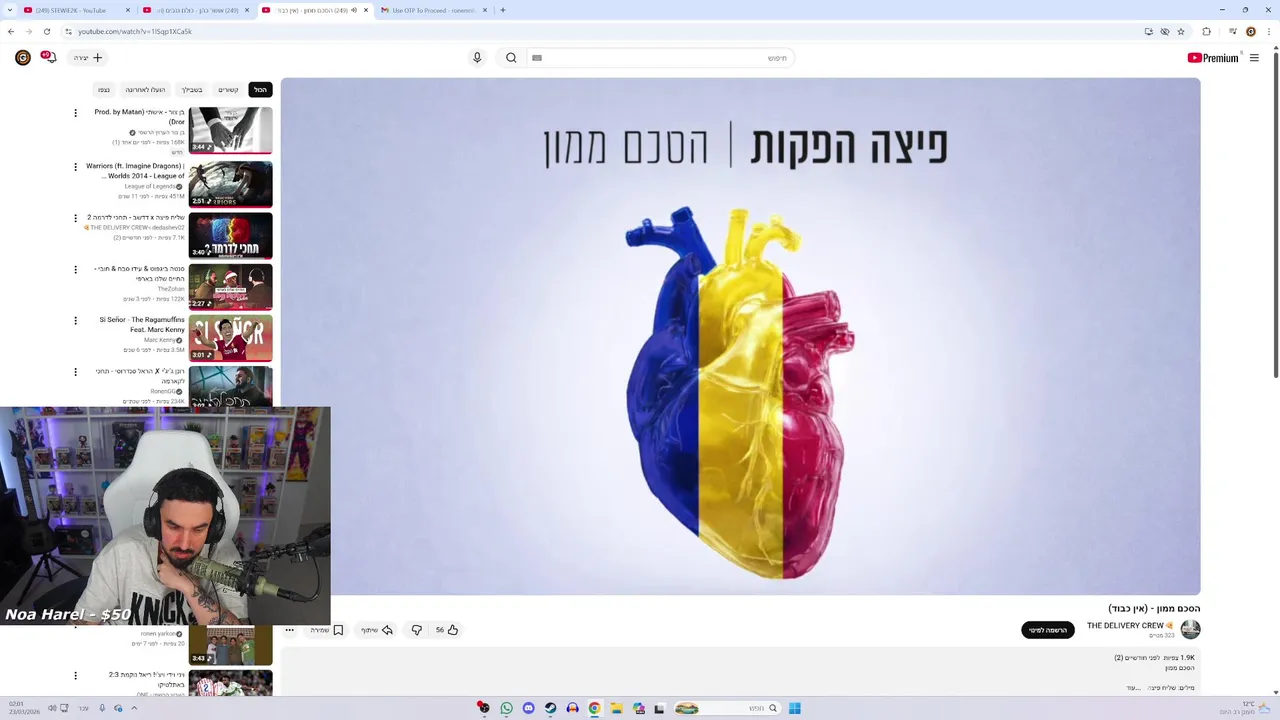Open Si Señor Marc Kenny thumbnail
Screen dimensions: 1280x720
(x=230, y=338)
